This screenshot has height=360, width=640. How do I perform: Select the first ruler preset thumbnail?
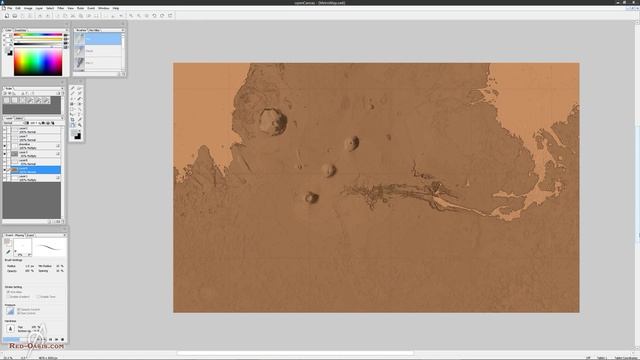[x=7, y=100]
